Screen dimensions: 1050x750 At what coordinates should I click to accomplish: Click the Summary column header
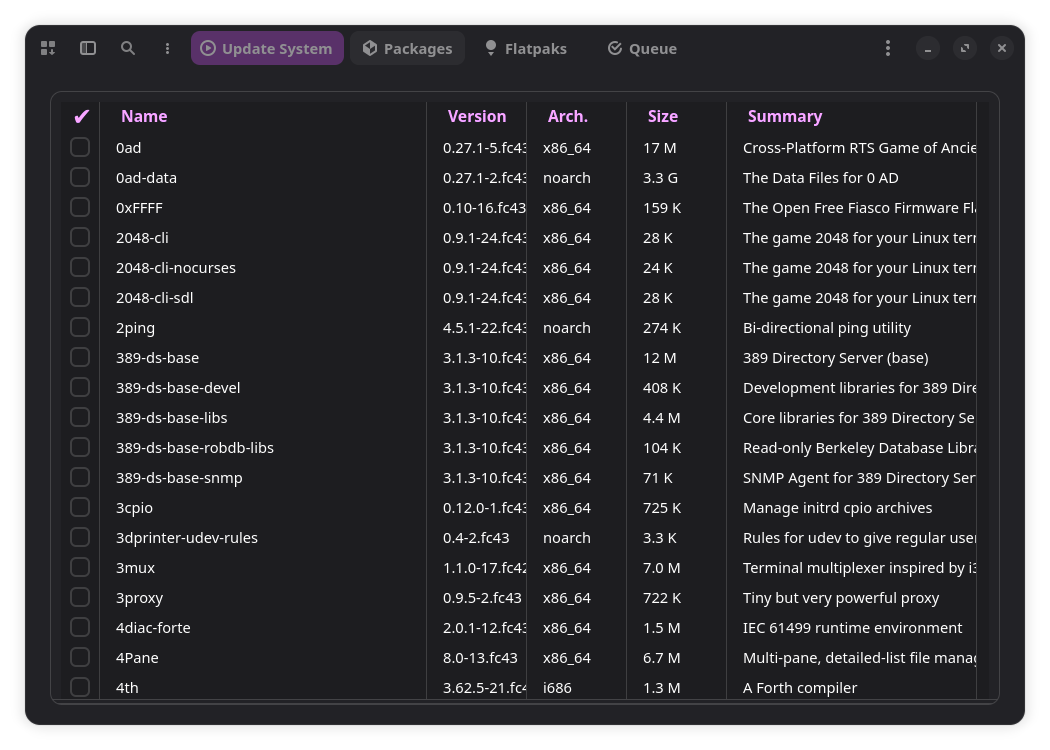(x=784, y=116)
